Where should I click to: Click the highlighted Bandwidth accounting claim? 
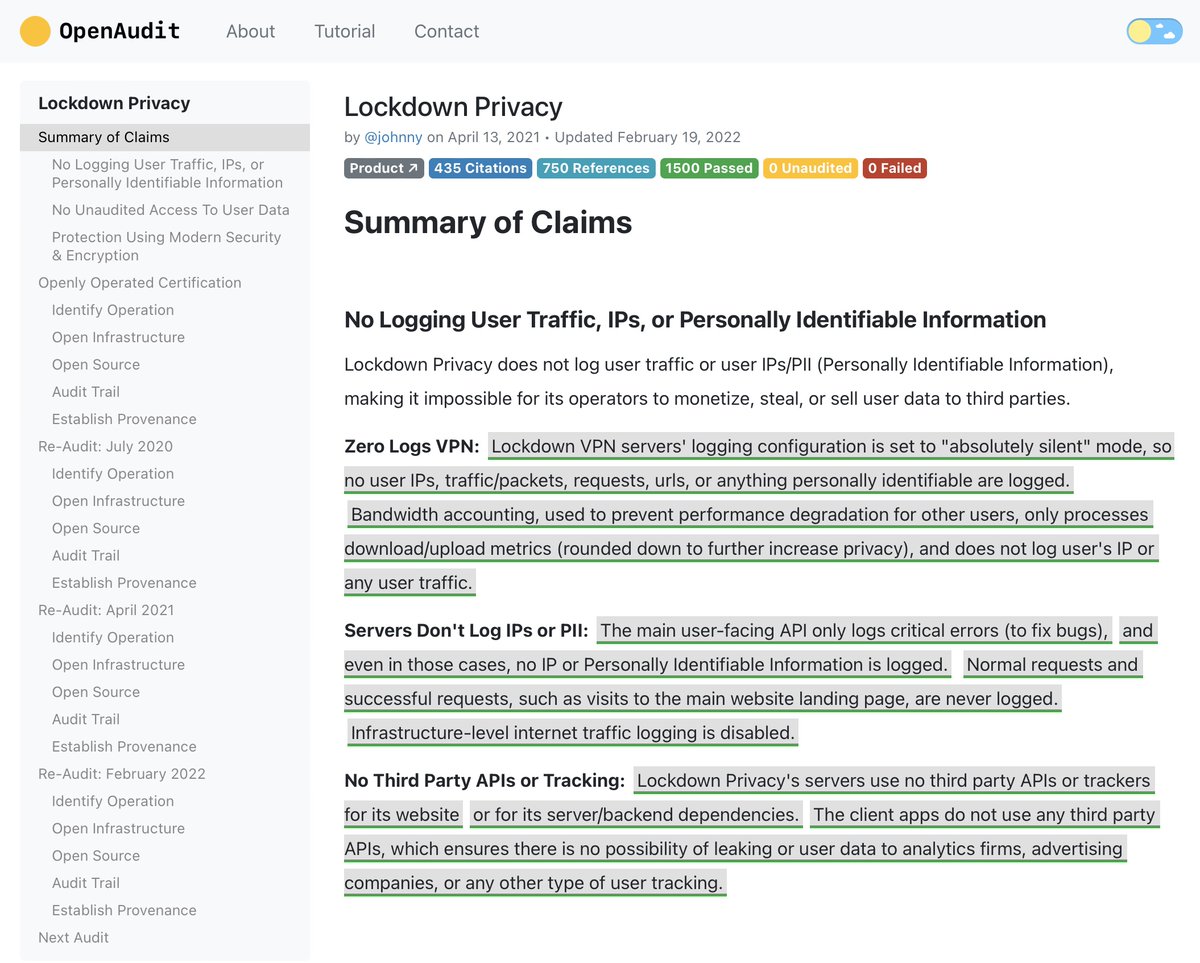(x=750, y=548)
